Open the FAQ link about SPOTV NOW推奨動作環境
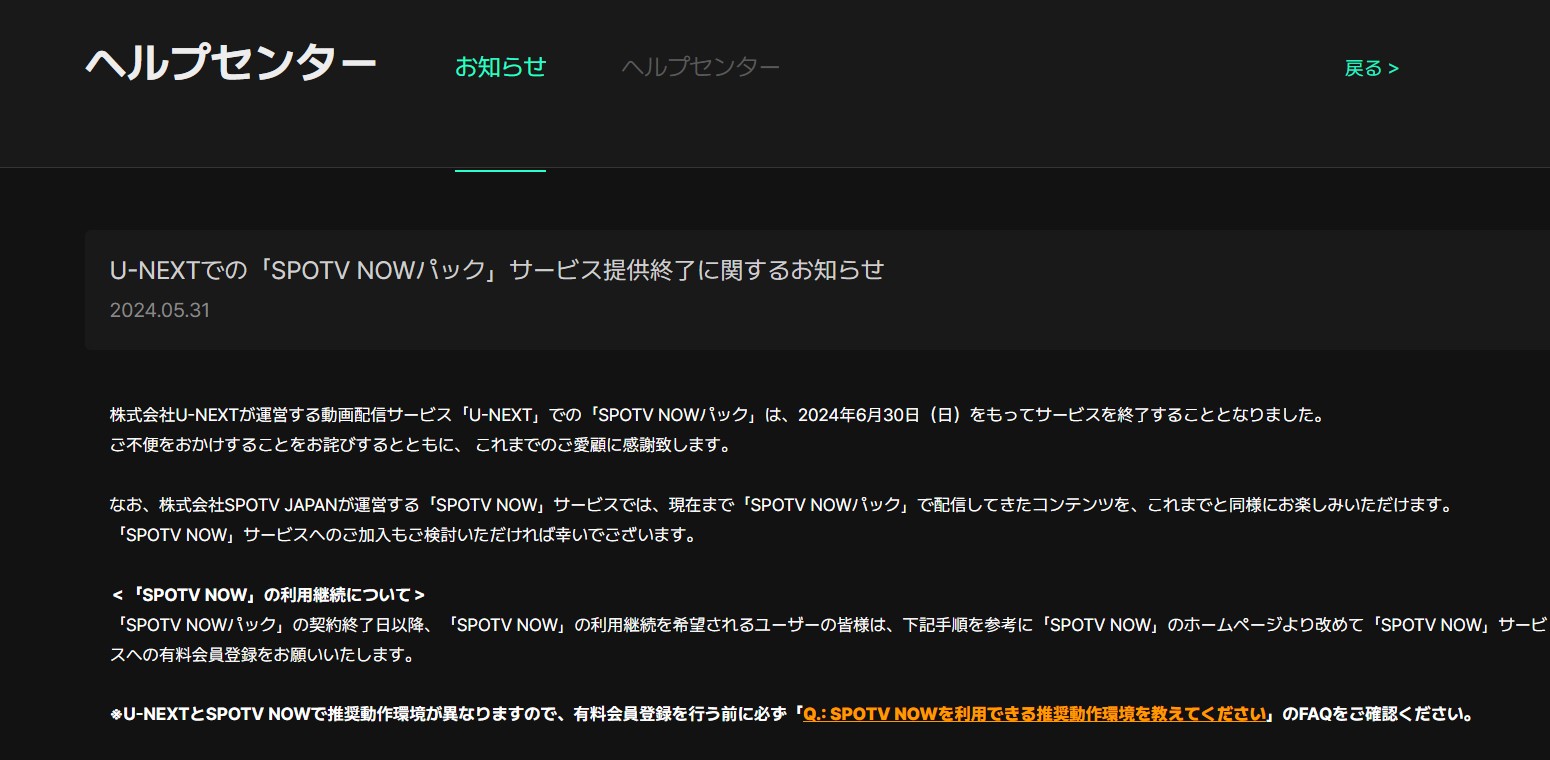The width and height of the screenshot is (1550, 760). [x=1036, y=714]
